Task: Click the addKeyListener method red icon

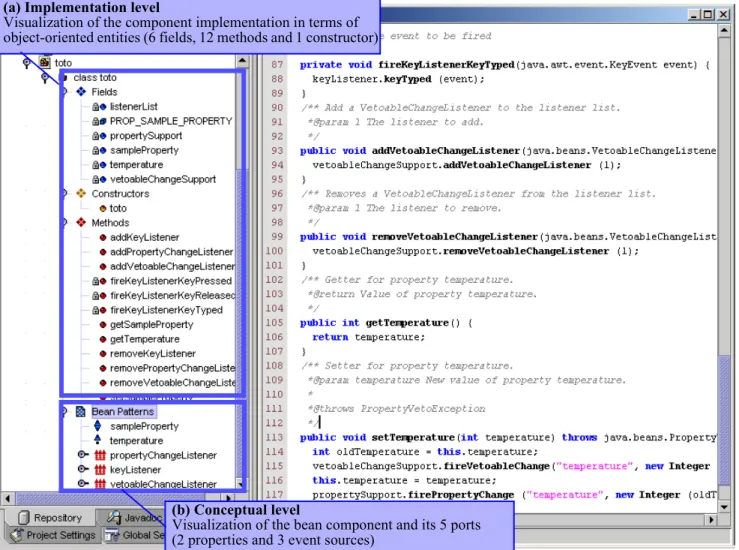Action: tap(103, 238)
